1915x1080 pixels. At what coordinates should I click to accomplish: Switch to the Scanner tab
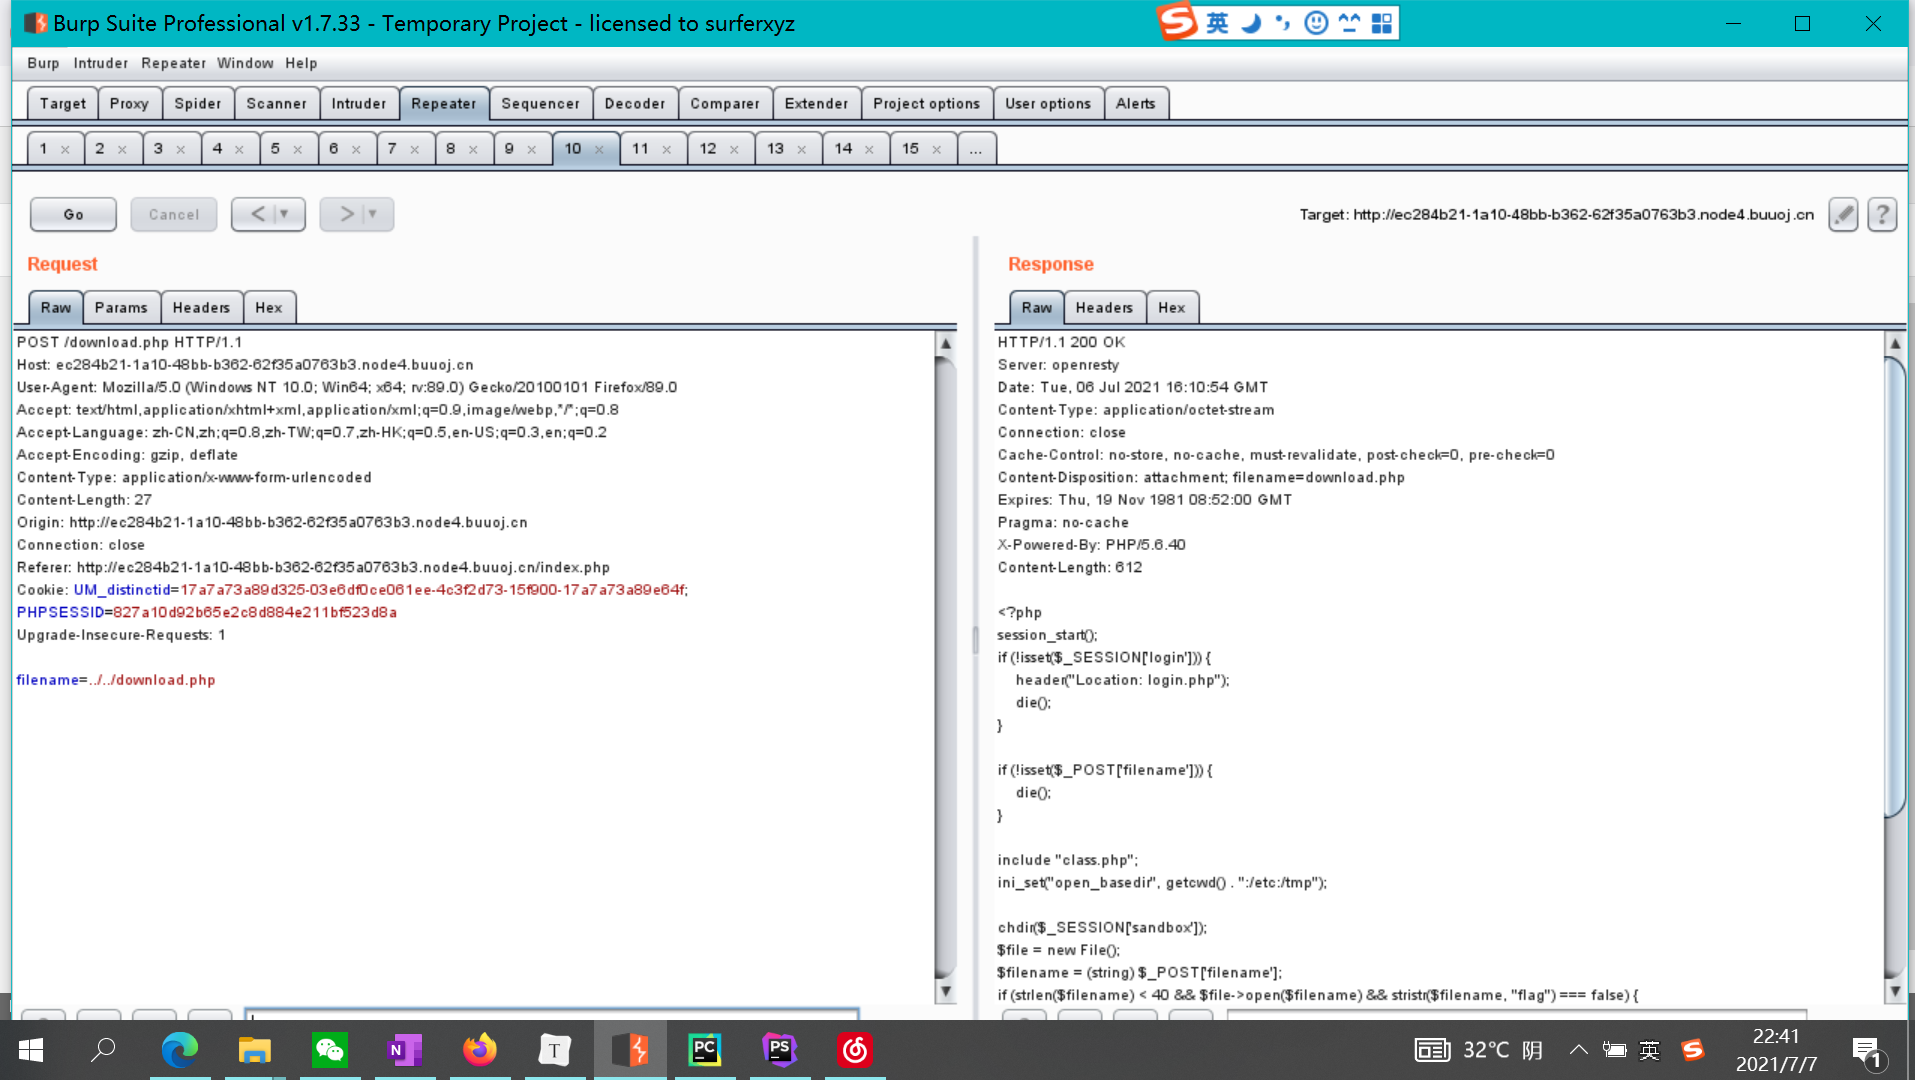[277, 103]
